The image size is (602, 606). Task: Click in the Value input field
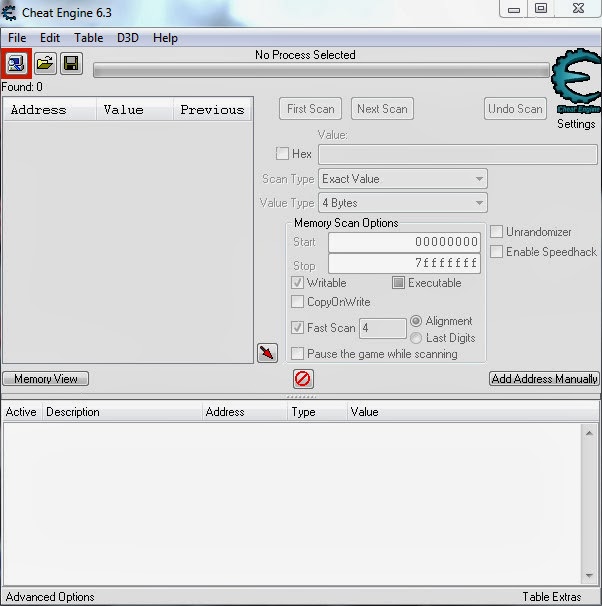[458, 155]
